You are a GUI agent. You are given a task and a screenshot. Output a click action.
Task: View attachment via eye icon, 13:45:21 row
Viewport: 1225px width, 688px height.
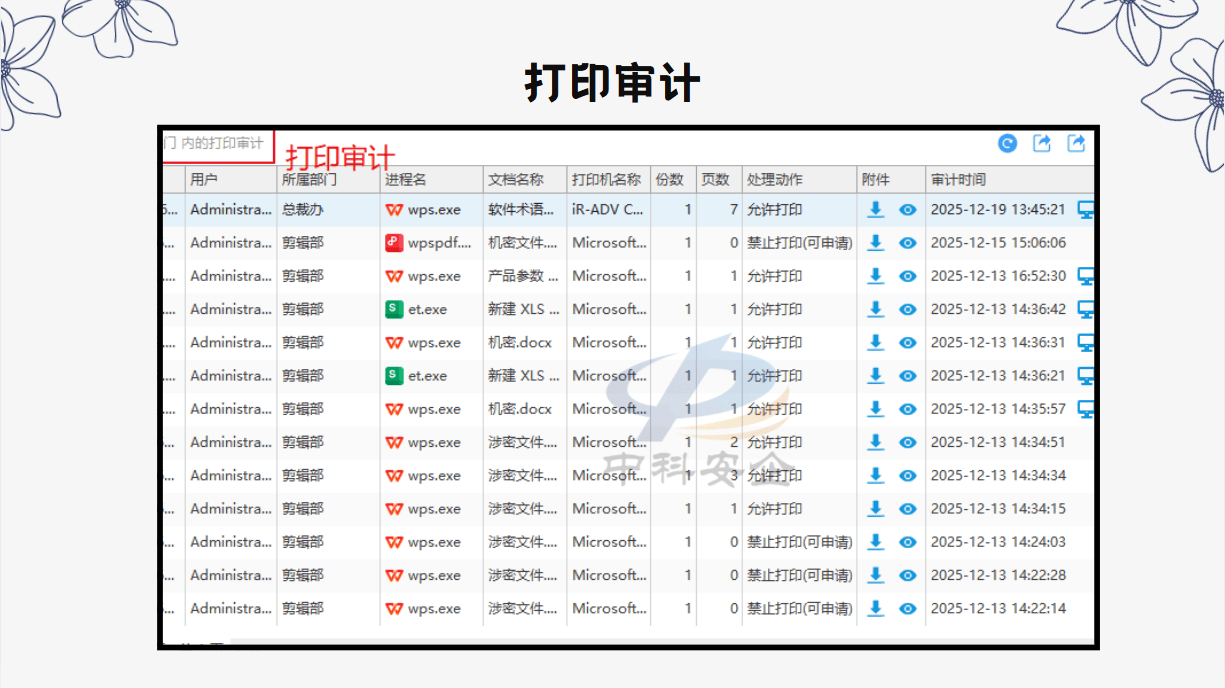coord(908,210)
